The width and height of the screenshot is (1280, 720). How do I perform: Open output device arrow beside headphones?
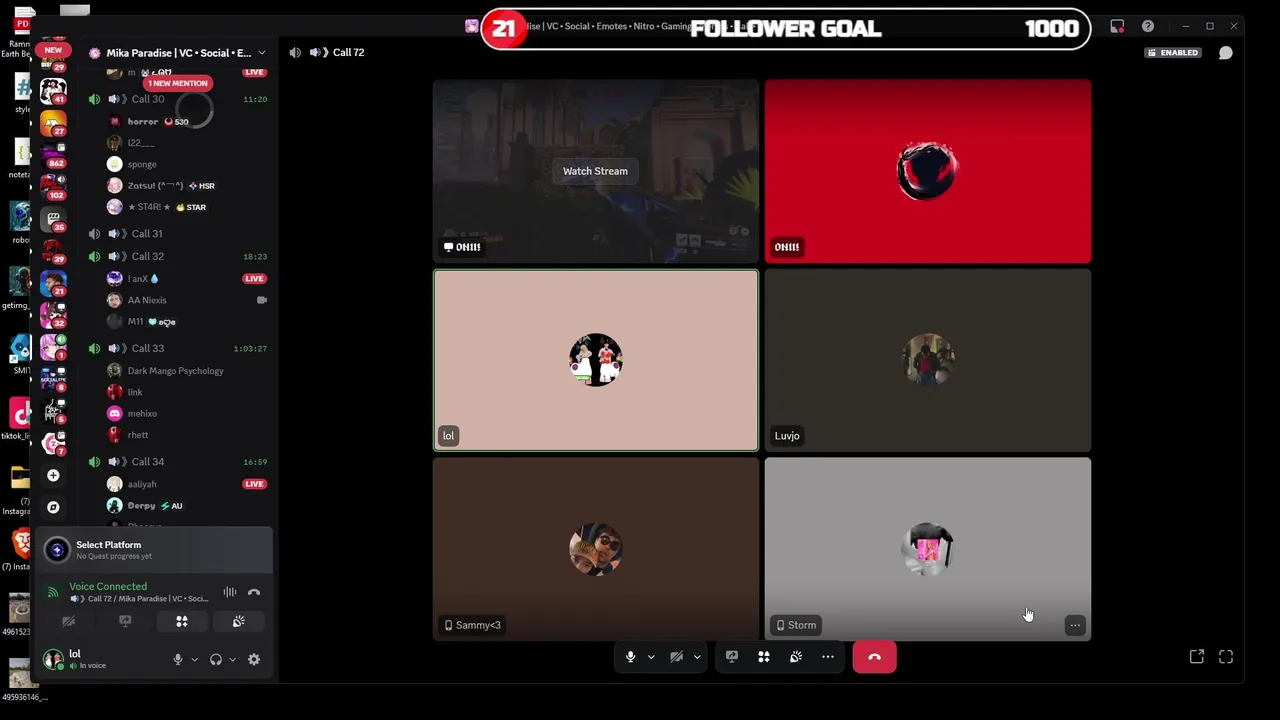pyautogui.click(x=232, y=660)
